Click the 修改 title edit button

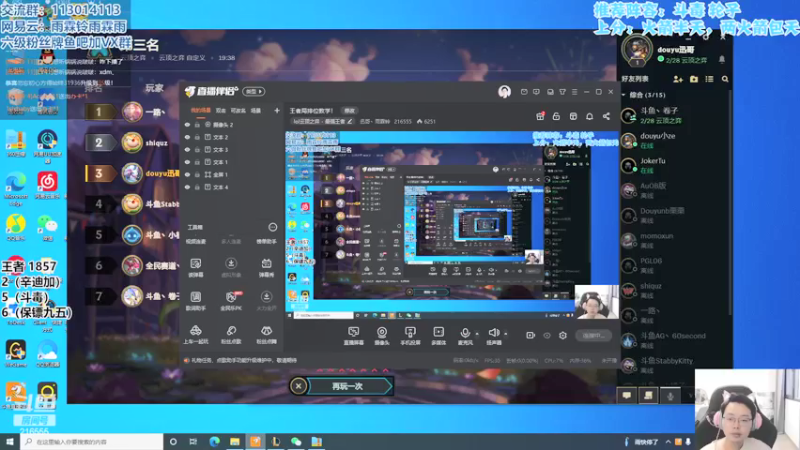(349, 111)
